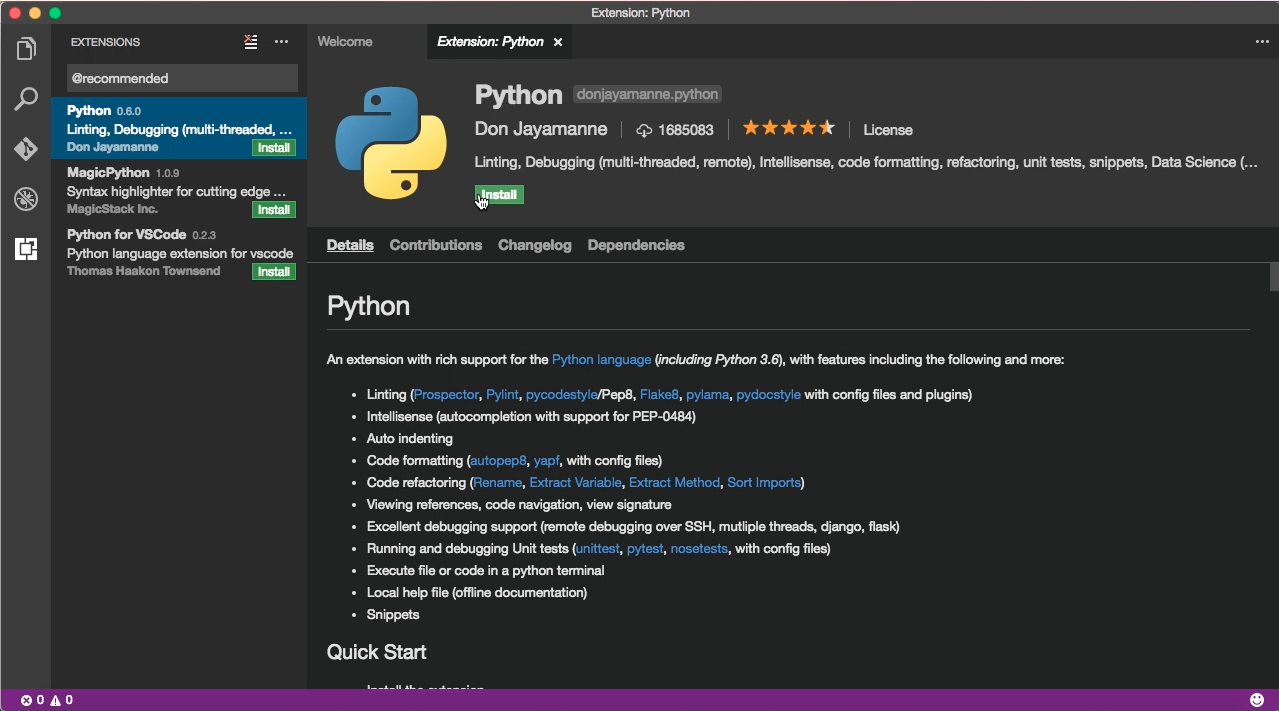This screenshot has height=711, width=1279.
Task: Click the star rating of Python extension
Action: 788,128
